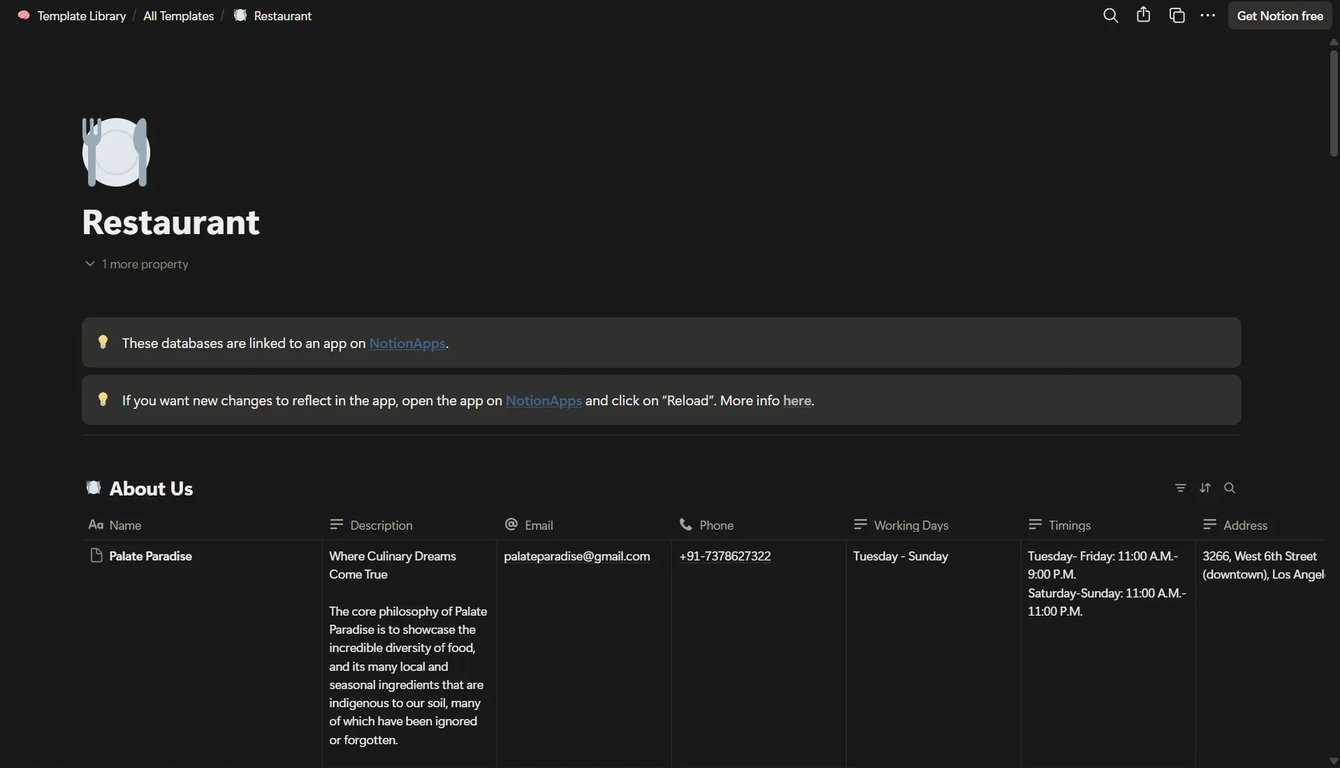Click the palateparadise@gmail.com email cell

[577, 556]
